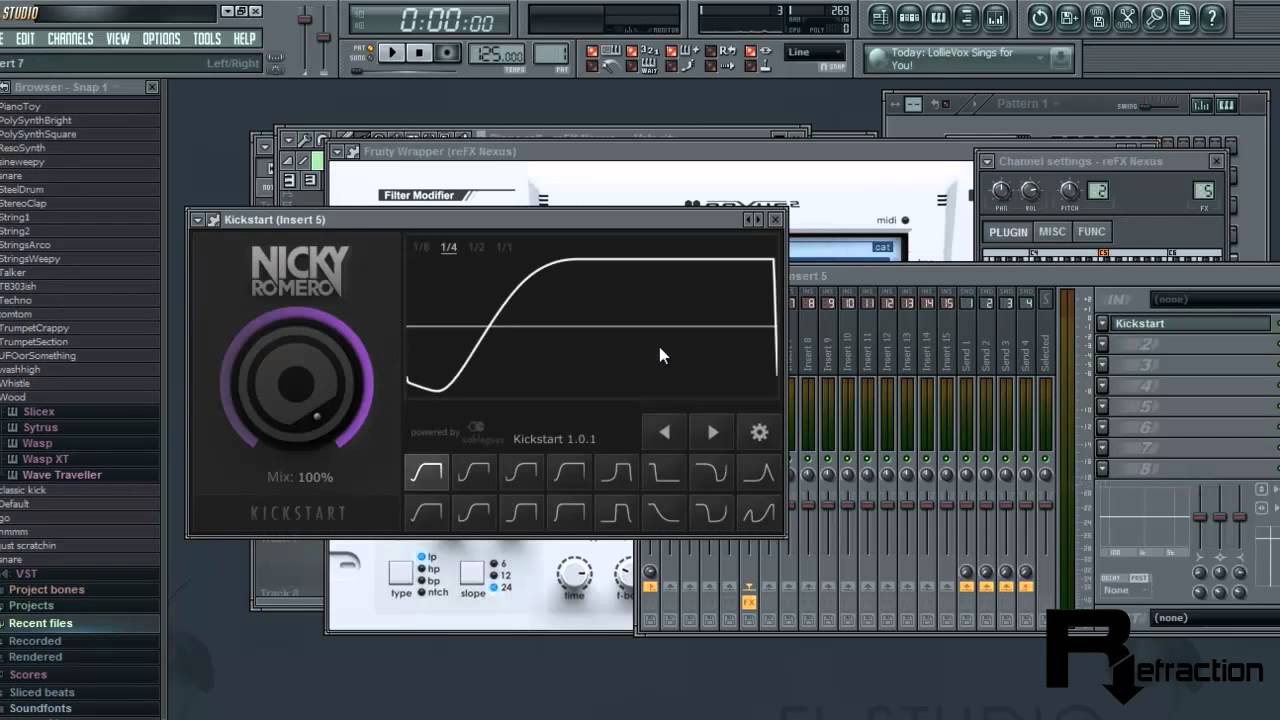Select last peak curve shape in top row
This screenshot has height=720, width=1280.
pos(758,472)
